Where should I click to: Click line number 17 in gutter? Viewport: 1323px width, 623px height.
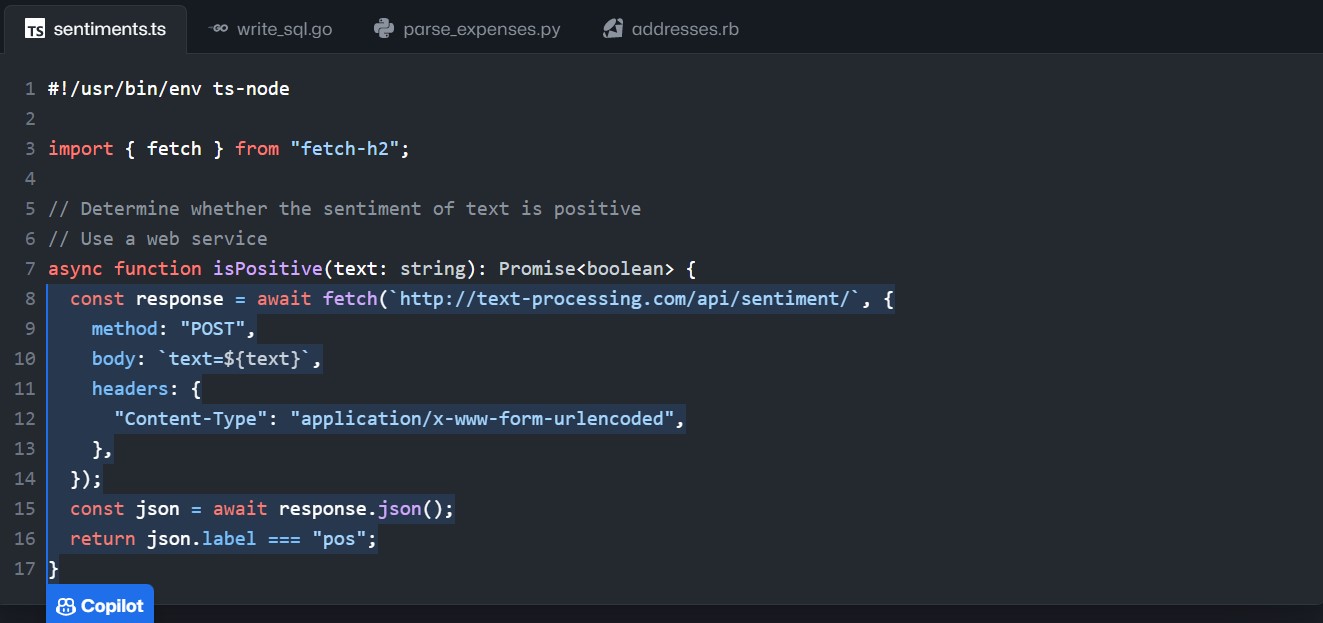click(25, 569)
